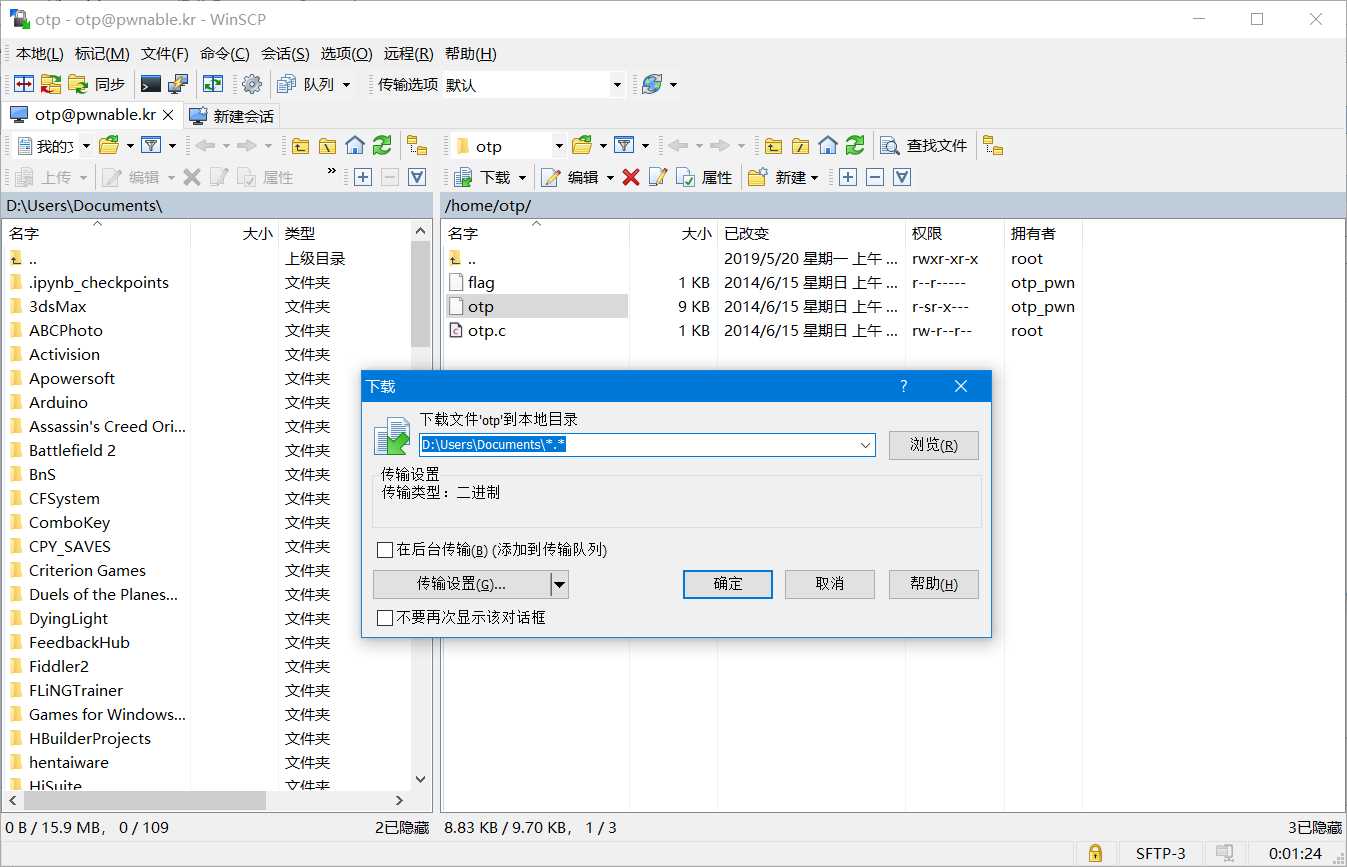Image resolution: width=1347 pixels, height=867 pixels.
Task: Expand the globe icon dropdown arrow
Action: coord(673,85)
